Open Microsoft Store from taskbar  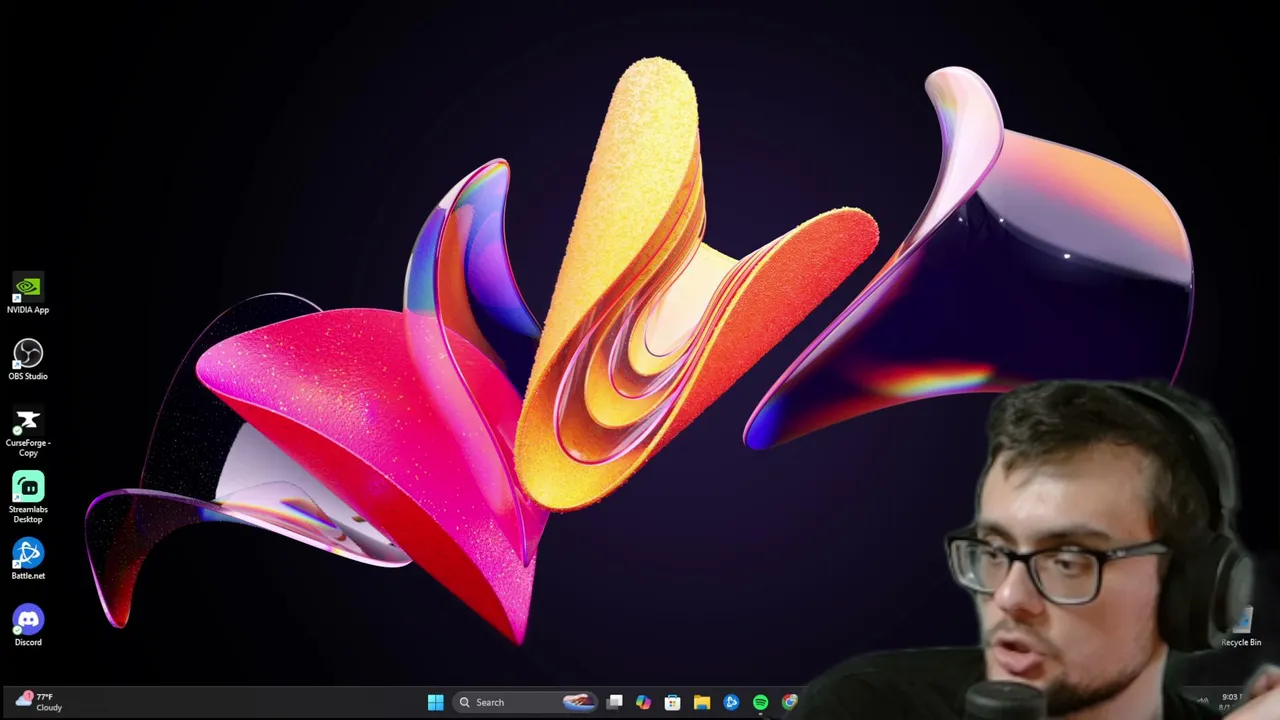point(673,702)
